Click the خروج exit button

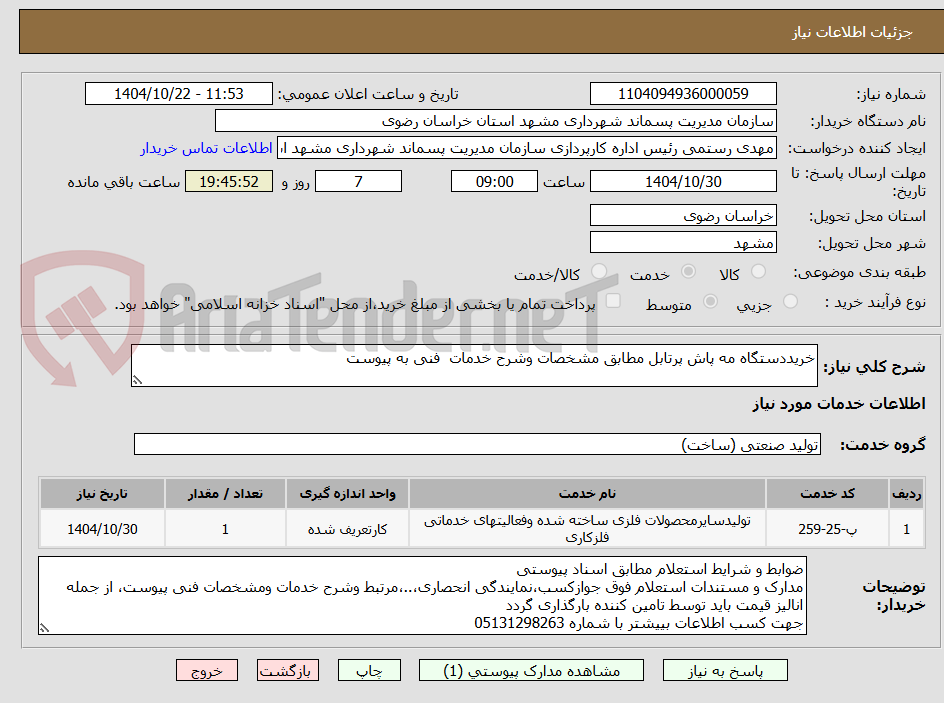(207, 670)
